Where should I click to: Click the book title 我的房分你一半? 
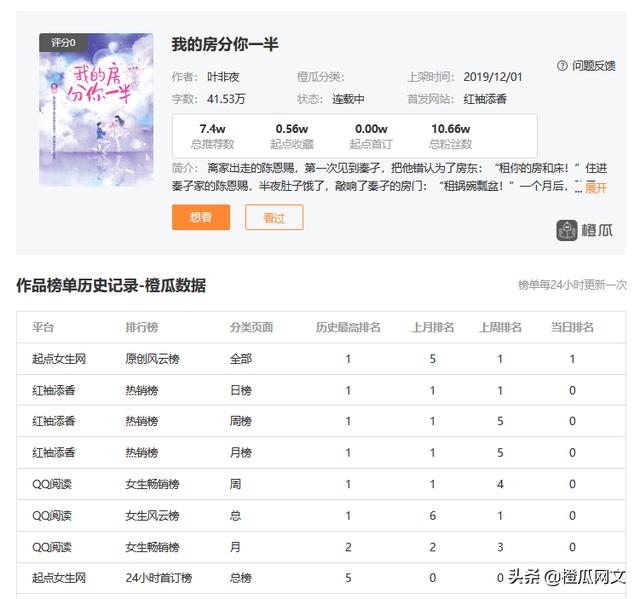(x=225, y=44)
